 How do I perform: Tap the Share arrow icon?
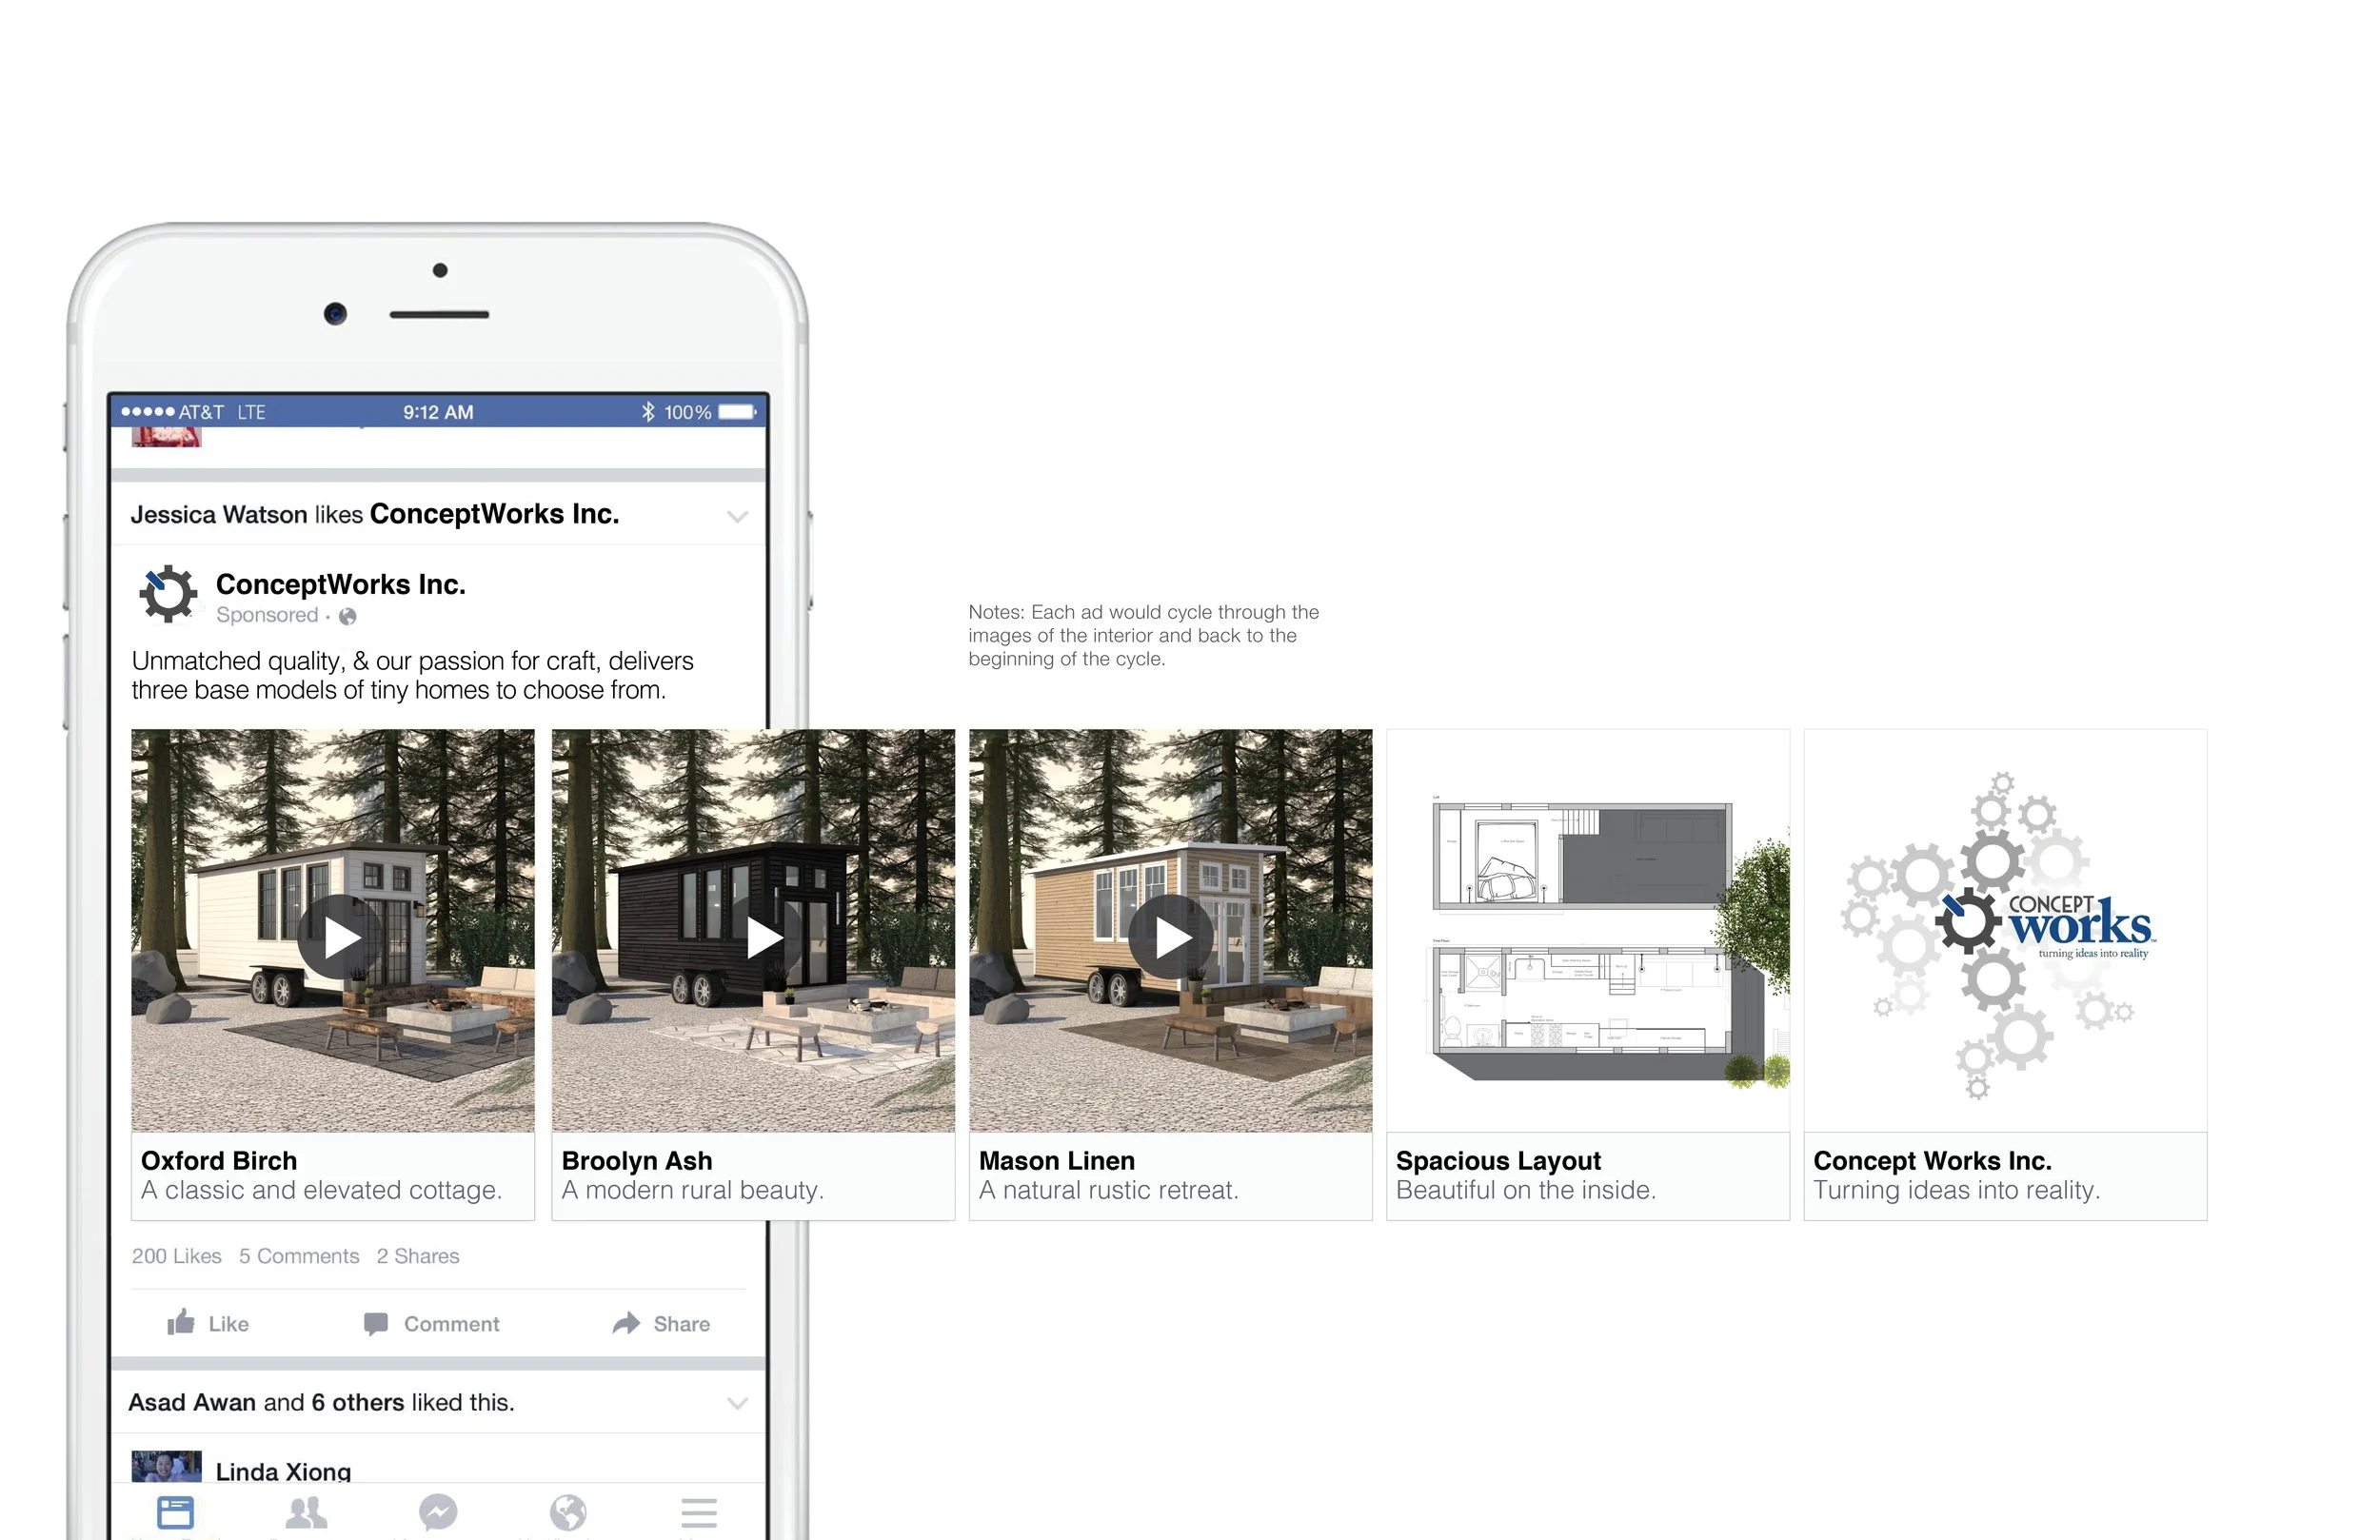point(626,1323)
